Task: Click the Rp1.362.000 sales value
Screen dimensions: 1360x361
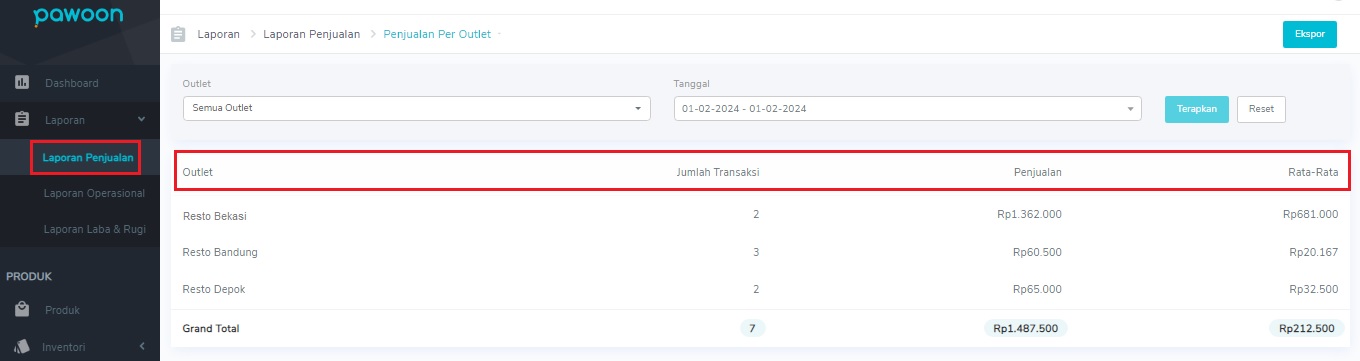Action: pyautogui.click(x=1029, y=216)
